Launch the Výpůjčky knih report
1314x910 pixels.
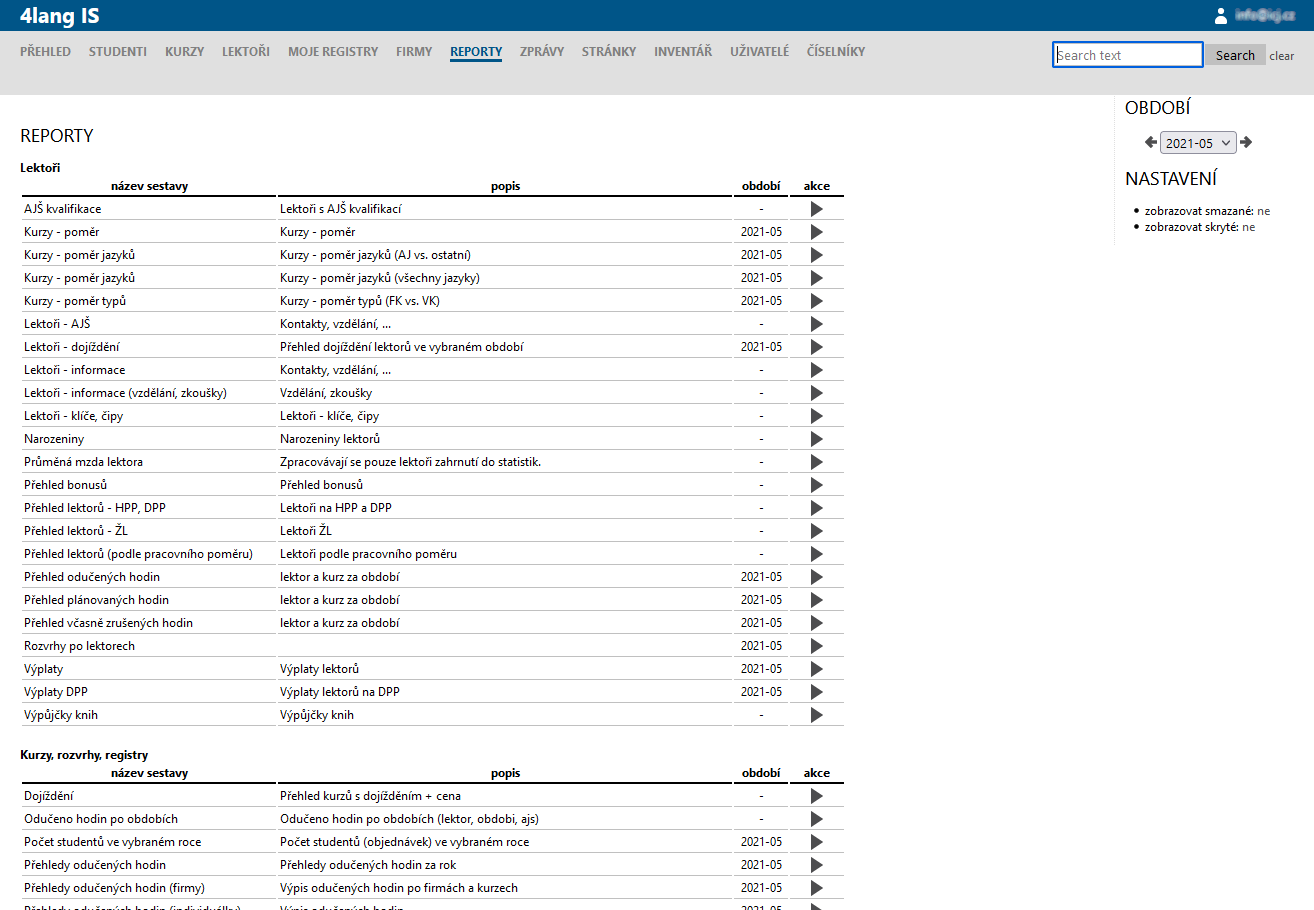click(816, 715)
